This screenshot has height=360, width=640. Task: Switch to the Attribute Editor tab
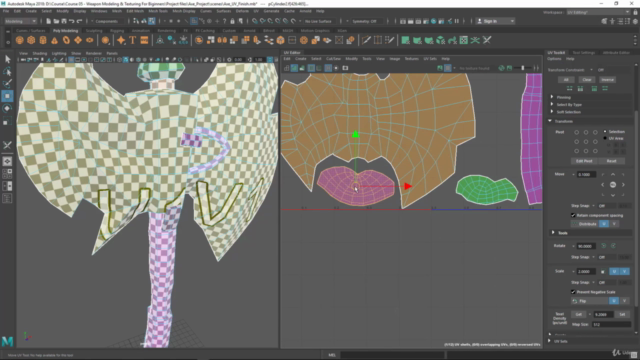click(x=616, y=53)
